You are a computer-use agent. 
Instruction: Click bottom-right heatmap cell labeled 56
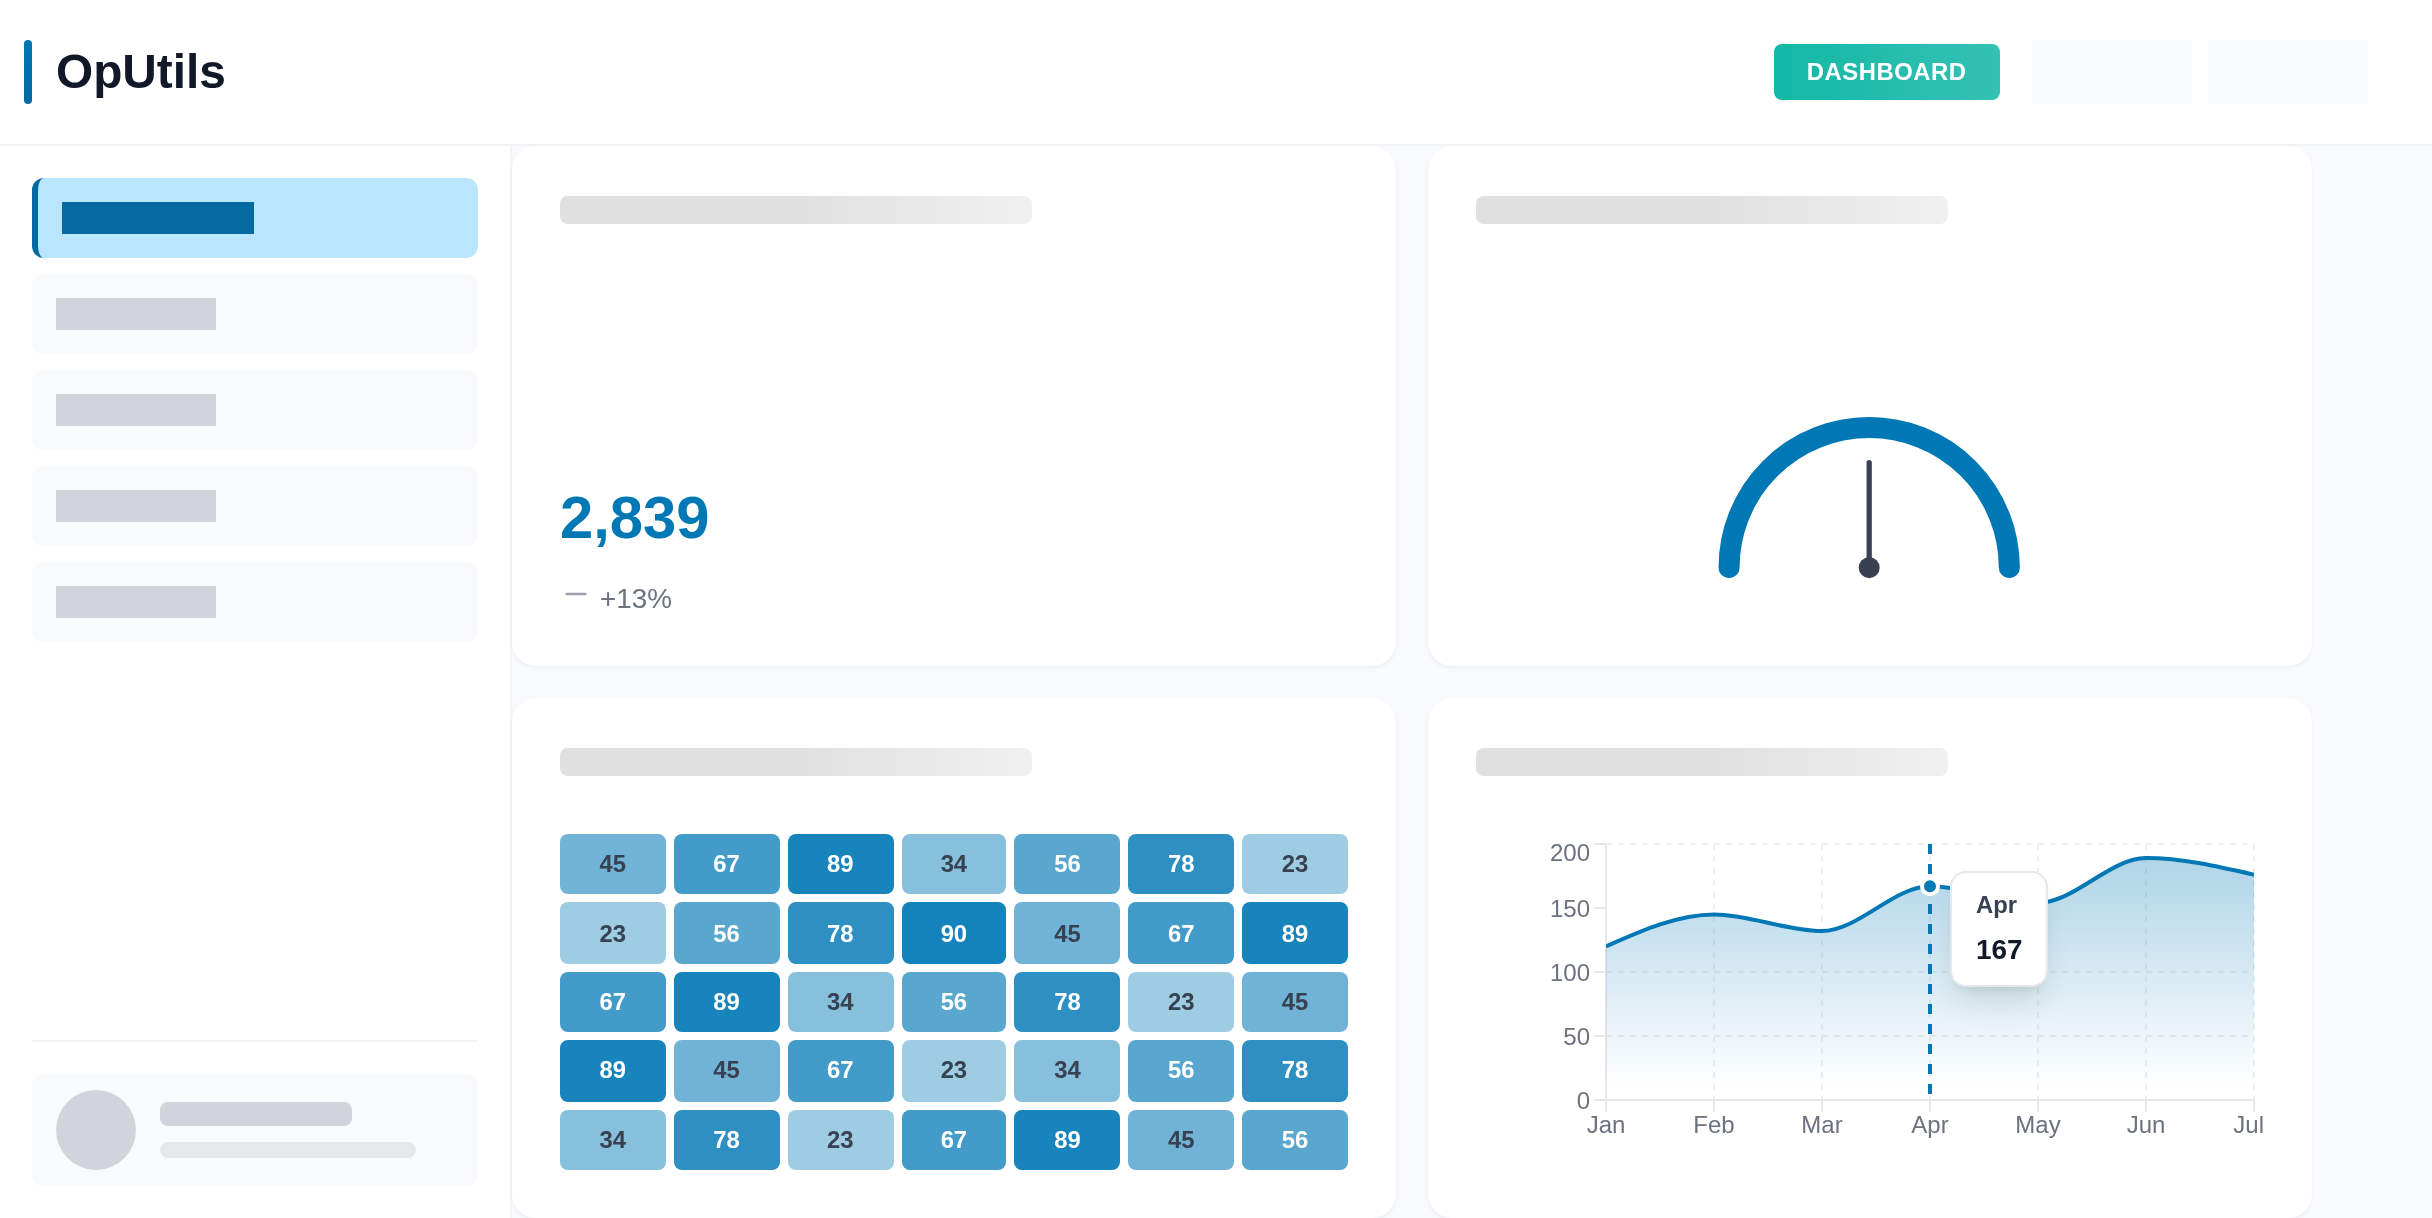point(1294,1140)
